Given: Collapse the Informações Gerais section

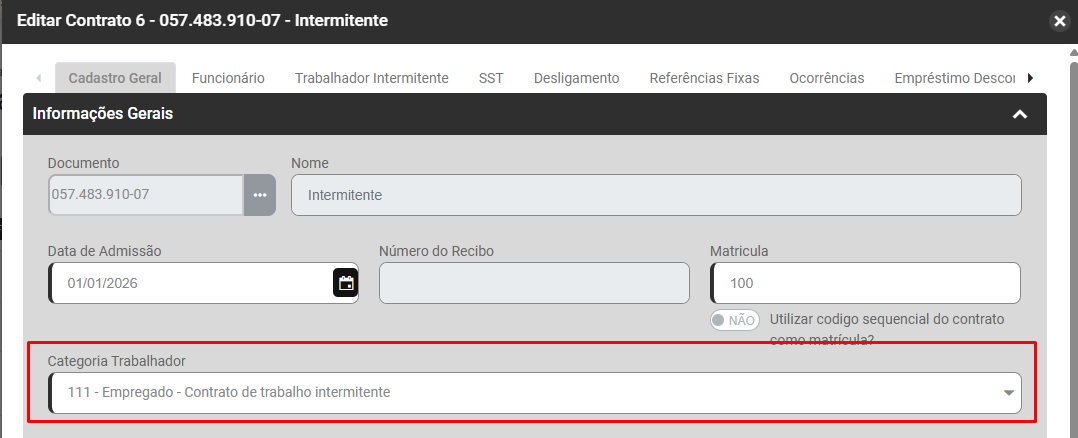Looking at the screenshot, I should (1020, 114).
